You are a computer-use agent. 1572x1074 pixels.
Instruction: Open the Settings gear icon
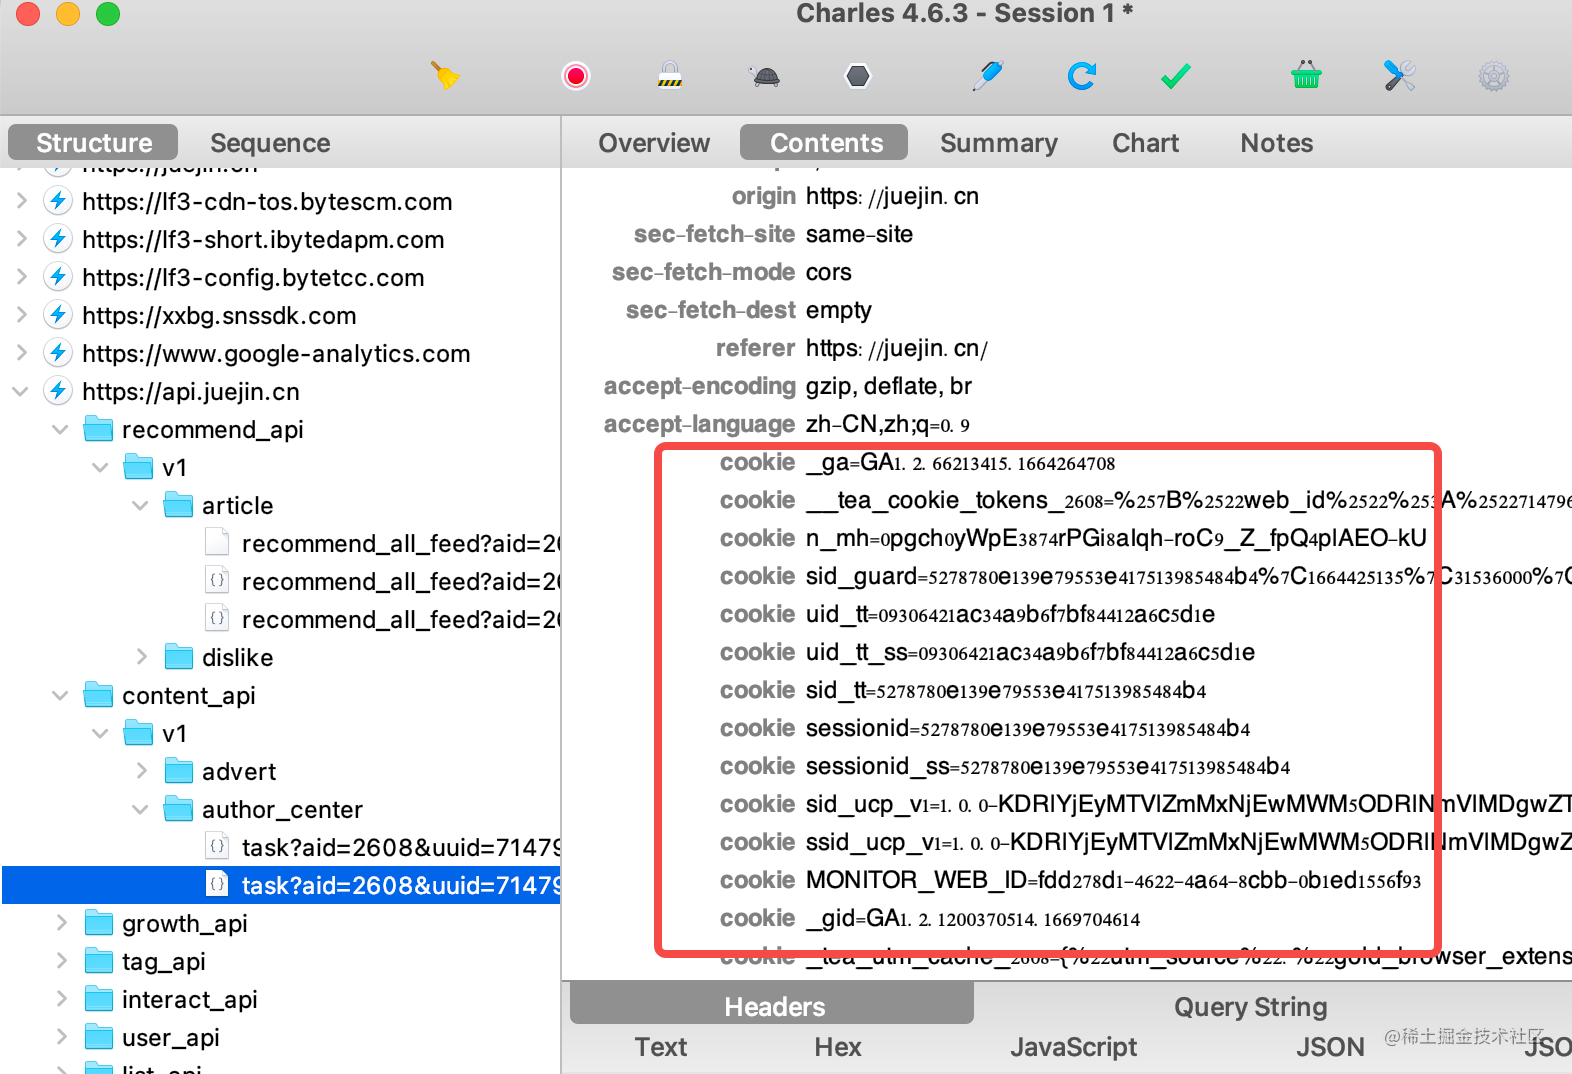click(1494, 76)
